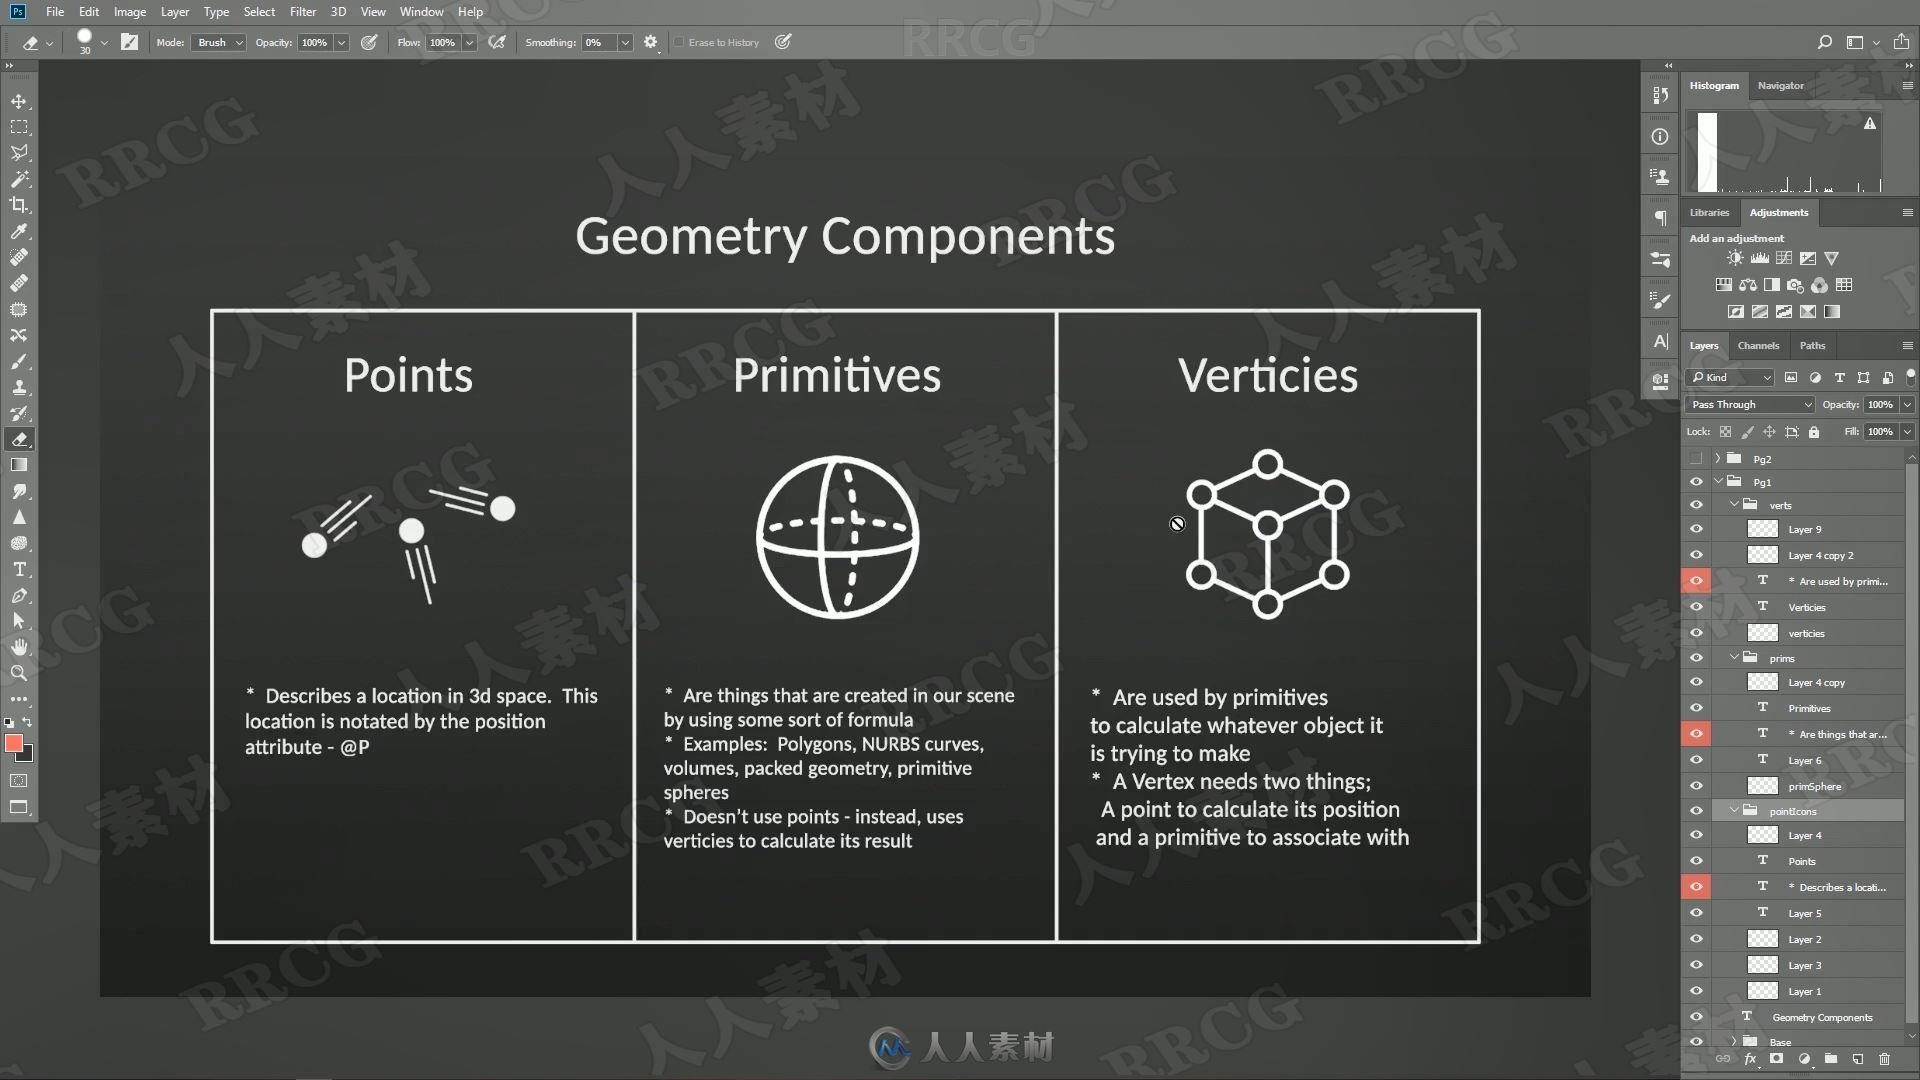Open the Libraries panel
The width and height of the screenshot is (1920, 1080).
1709,212
